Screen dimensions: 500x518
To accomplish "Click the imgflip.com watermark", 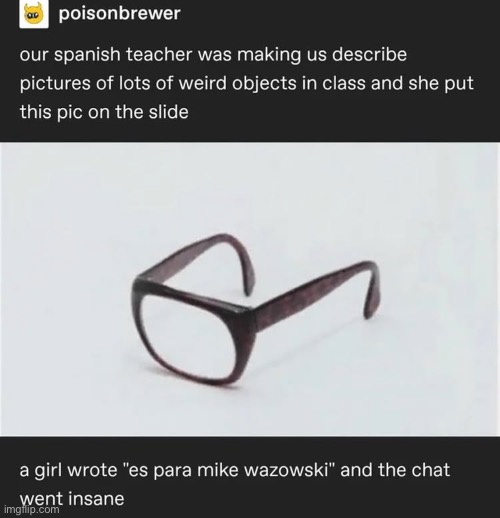I will (x=32, y=509).
